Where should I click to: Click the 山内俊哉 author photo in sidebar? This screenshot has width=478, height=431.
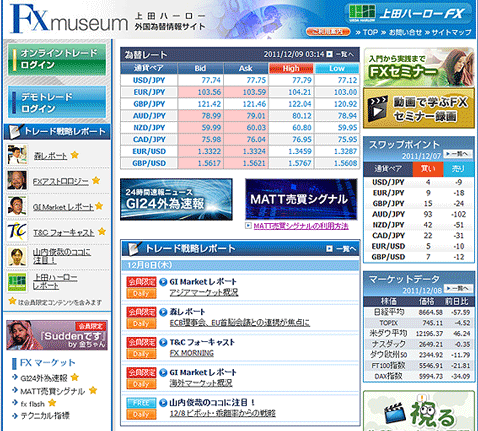coord(17,257)
